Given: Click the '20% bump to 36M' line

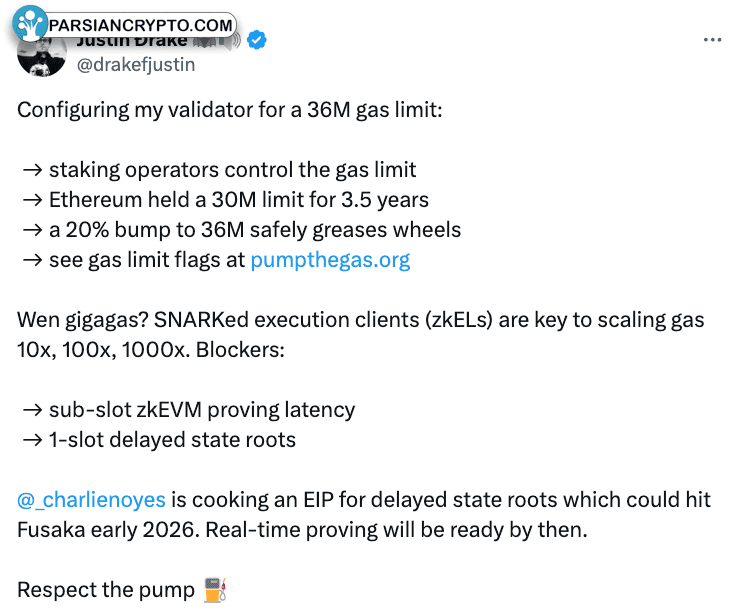Looking at the screenshot, I should pos(255,230).
